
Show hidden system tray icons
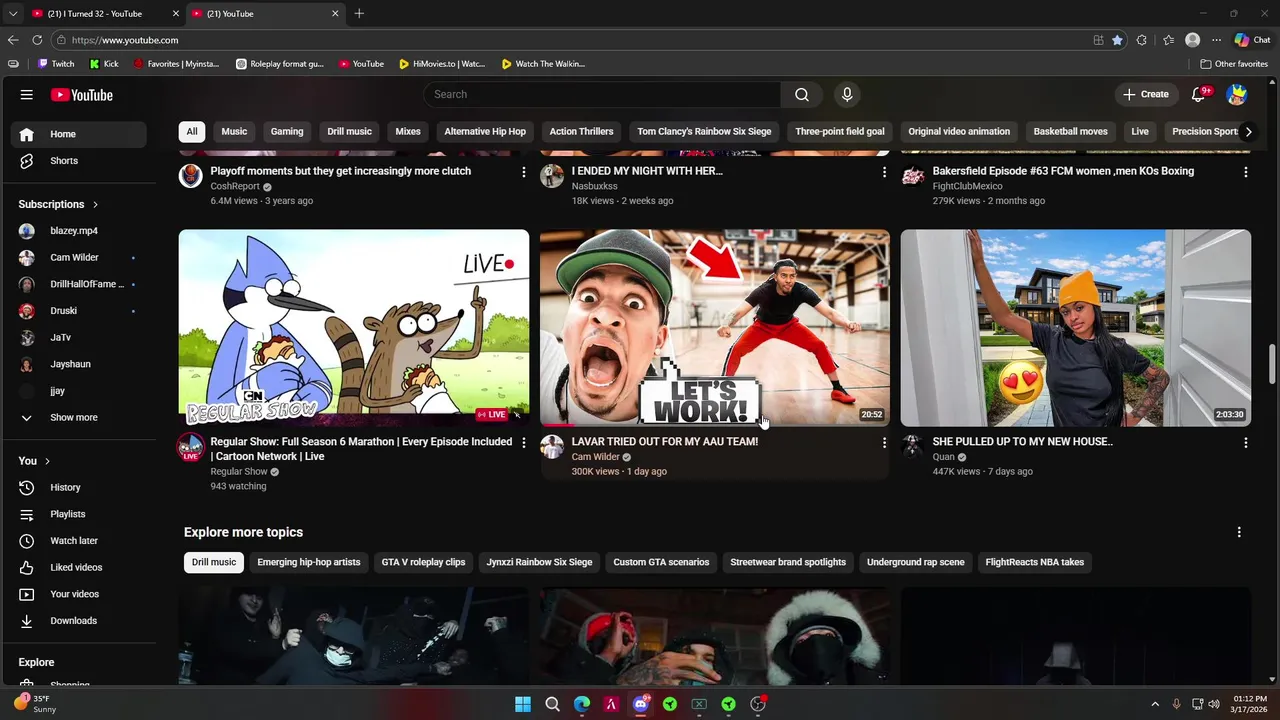[x=1155, y=704]
